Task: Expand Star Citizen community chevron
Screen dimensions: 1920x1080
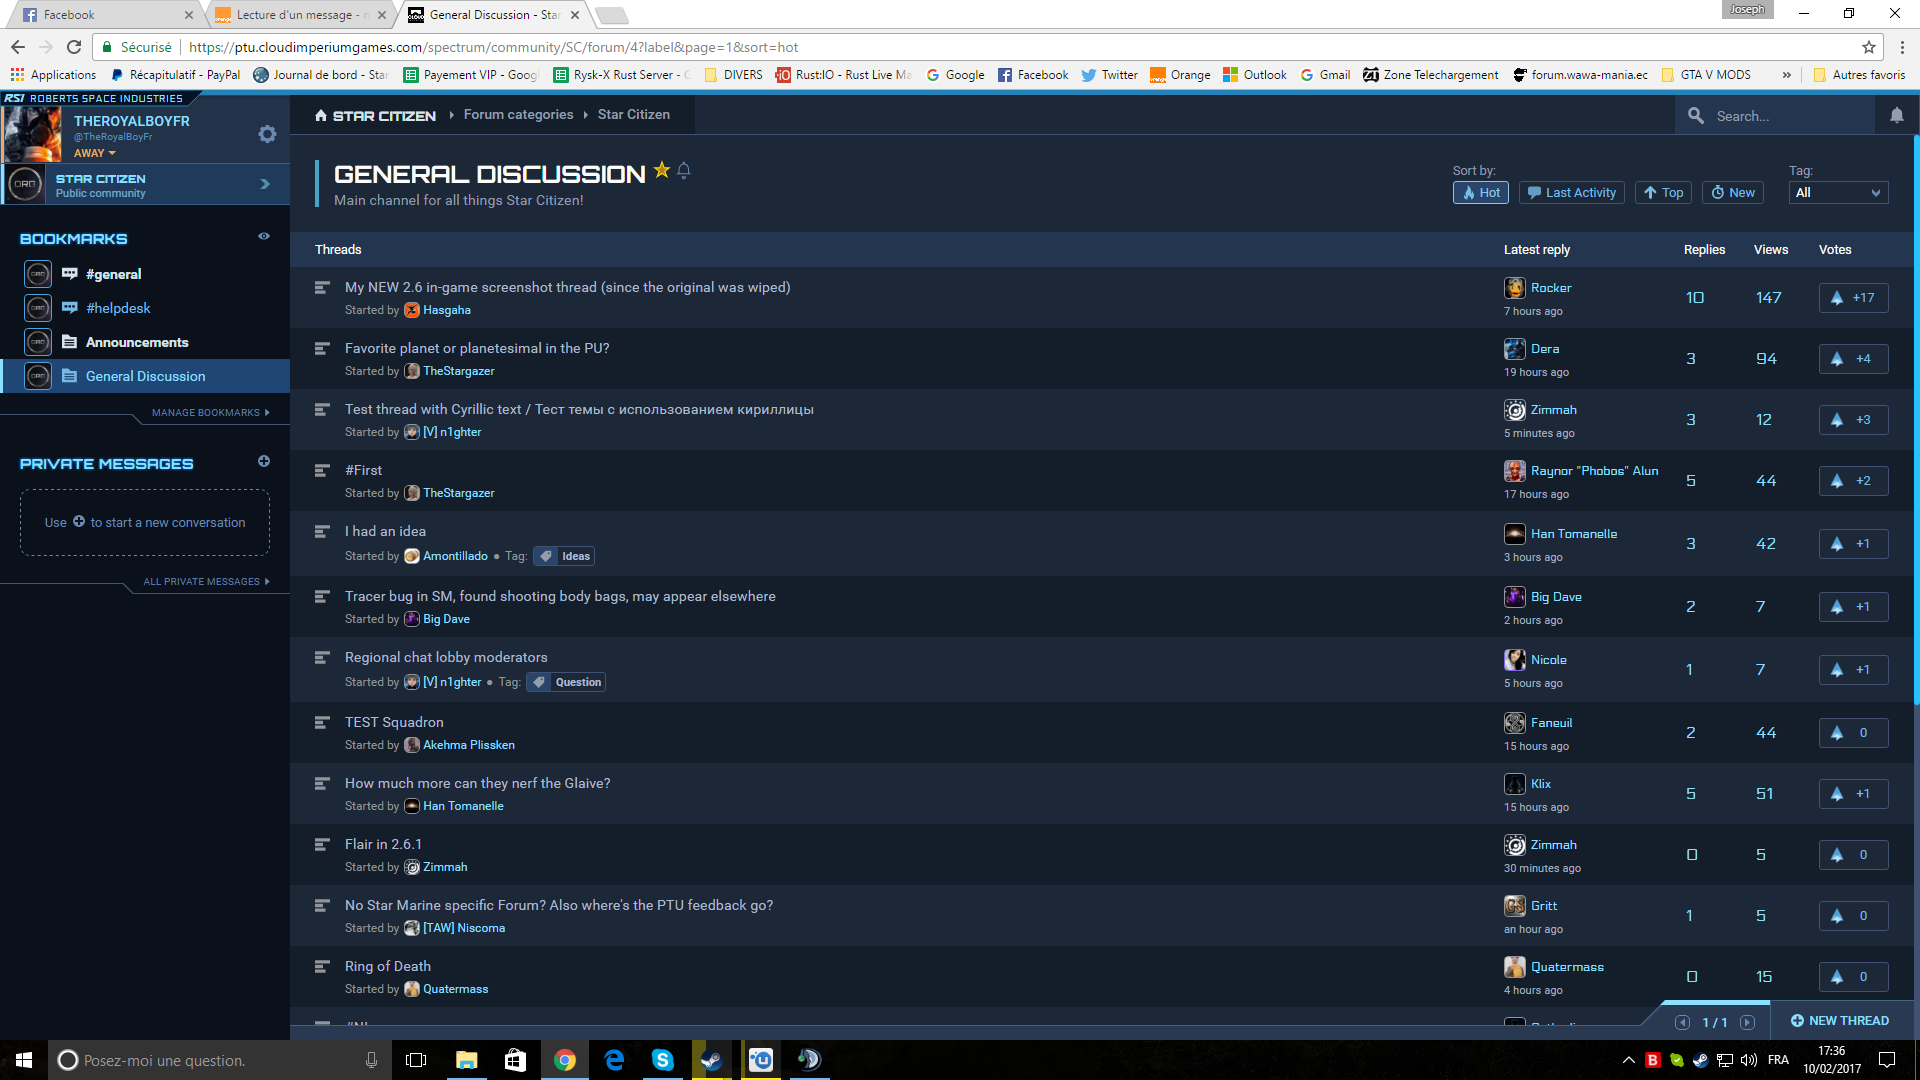Action: 265,184
